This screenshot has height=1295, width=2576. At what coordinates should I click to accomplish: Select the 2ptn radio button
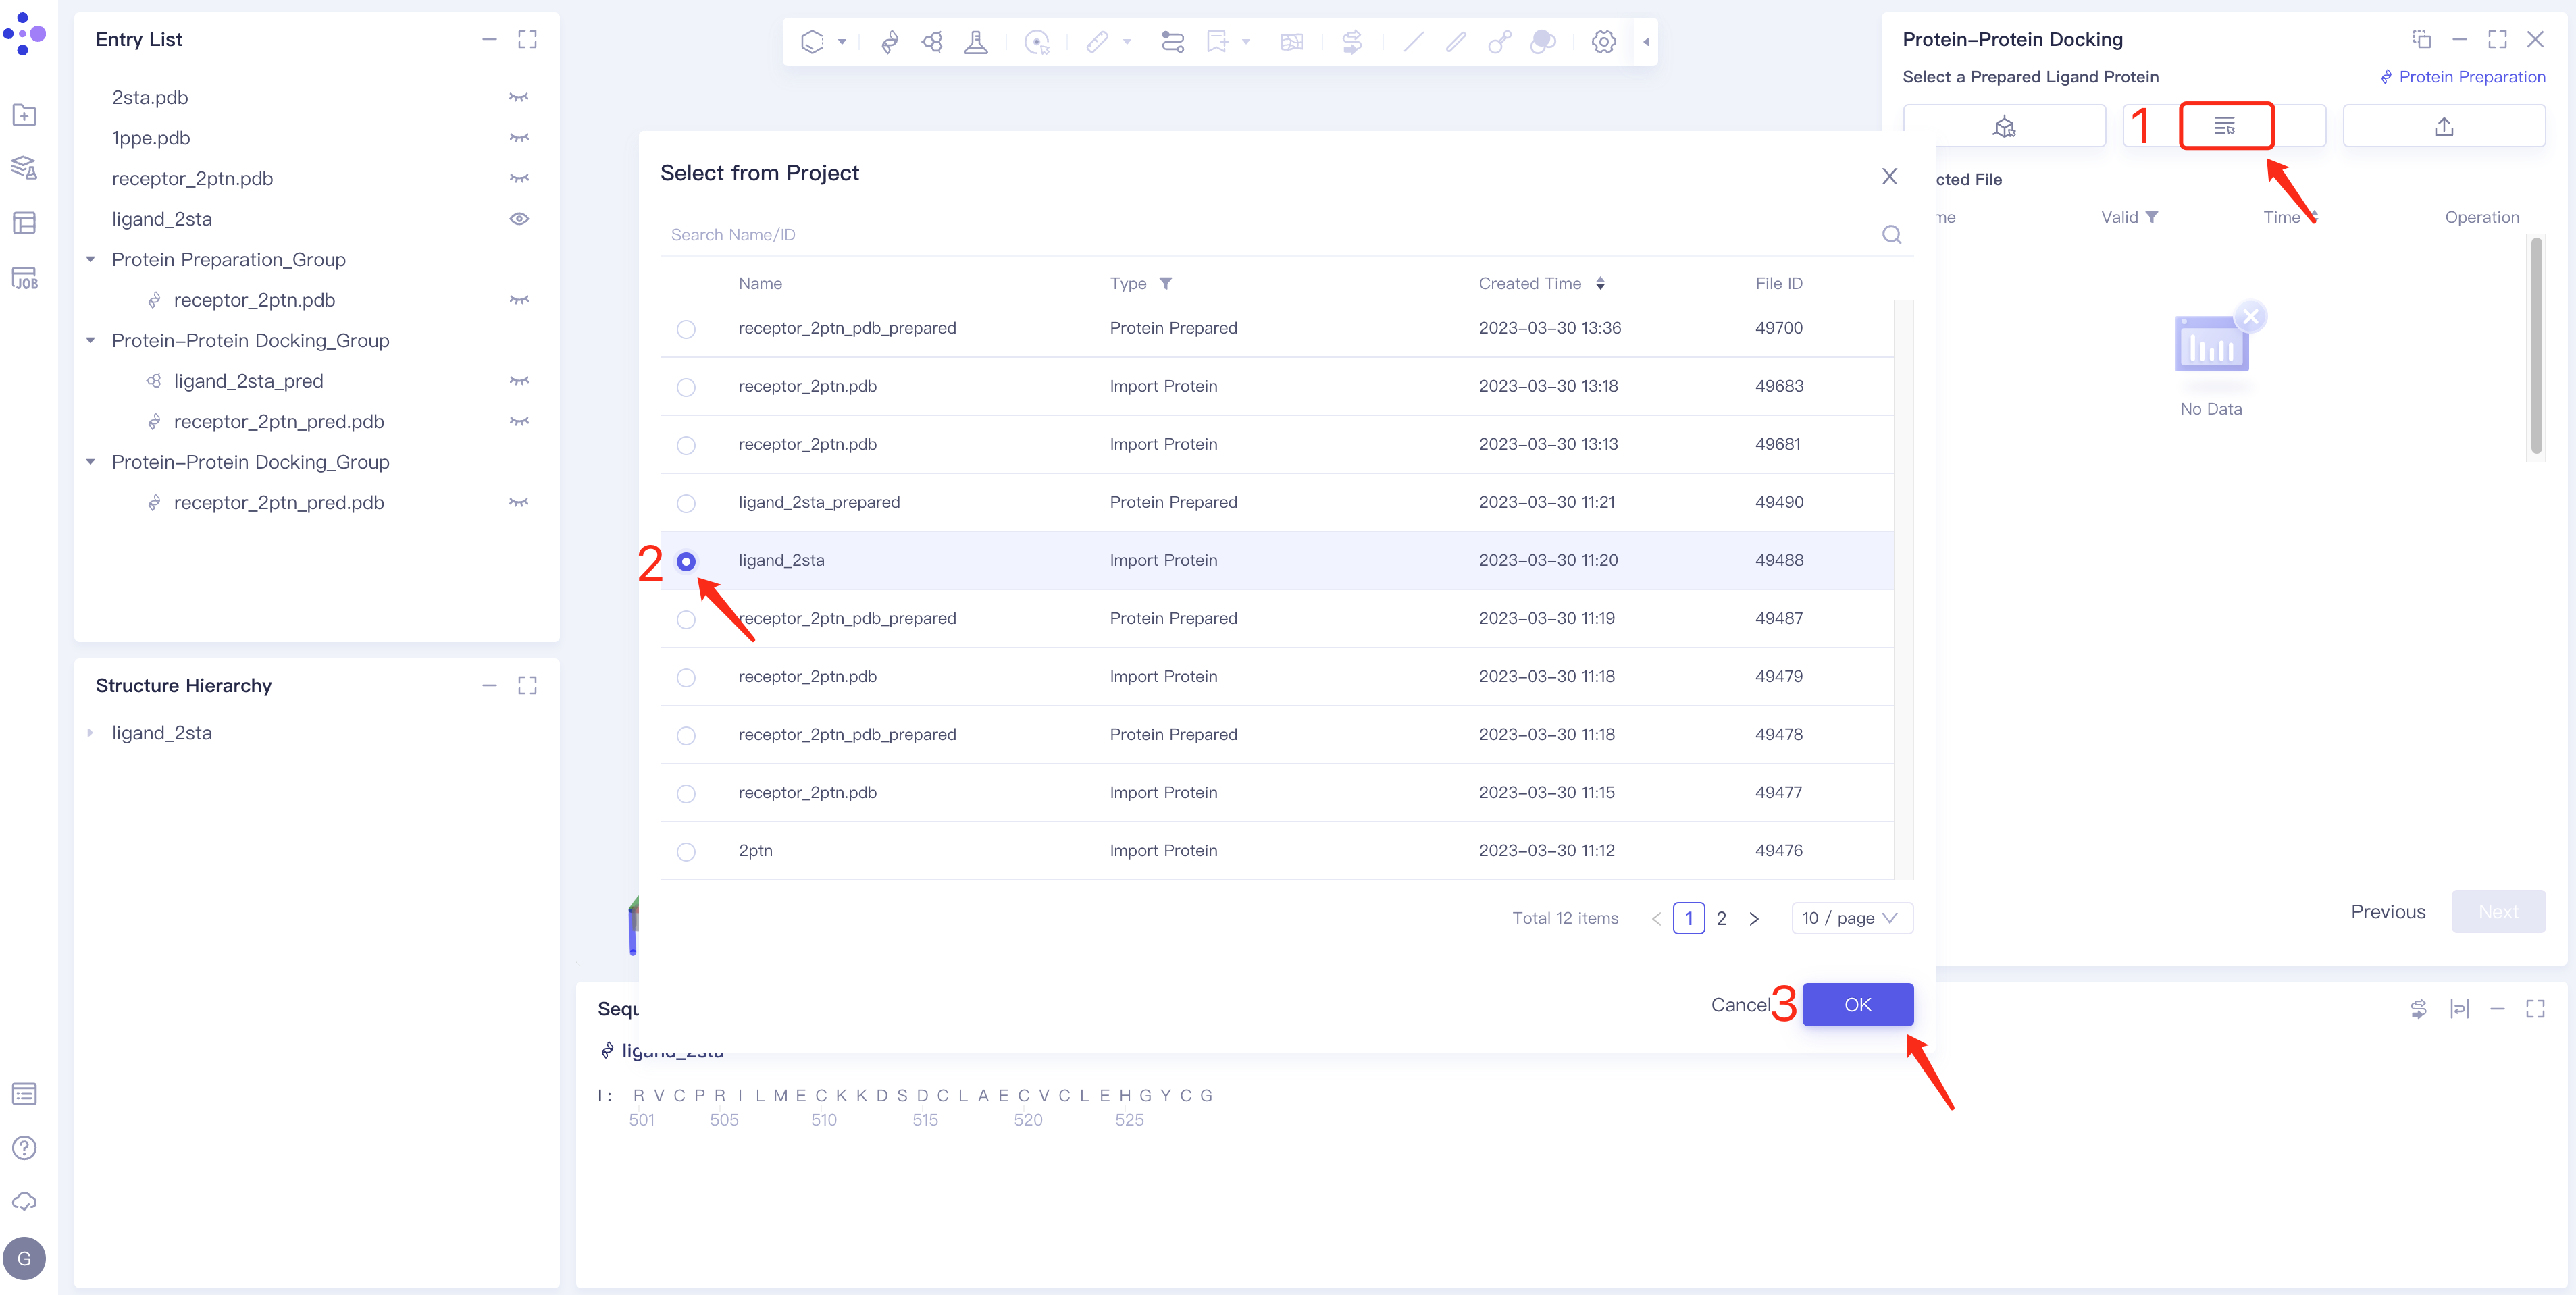pos(686,851)
